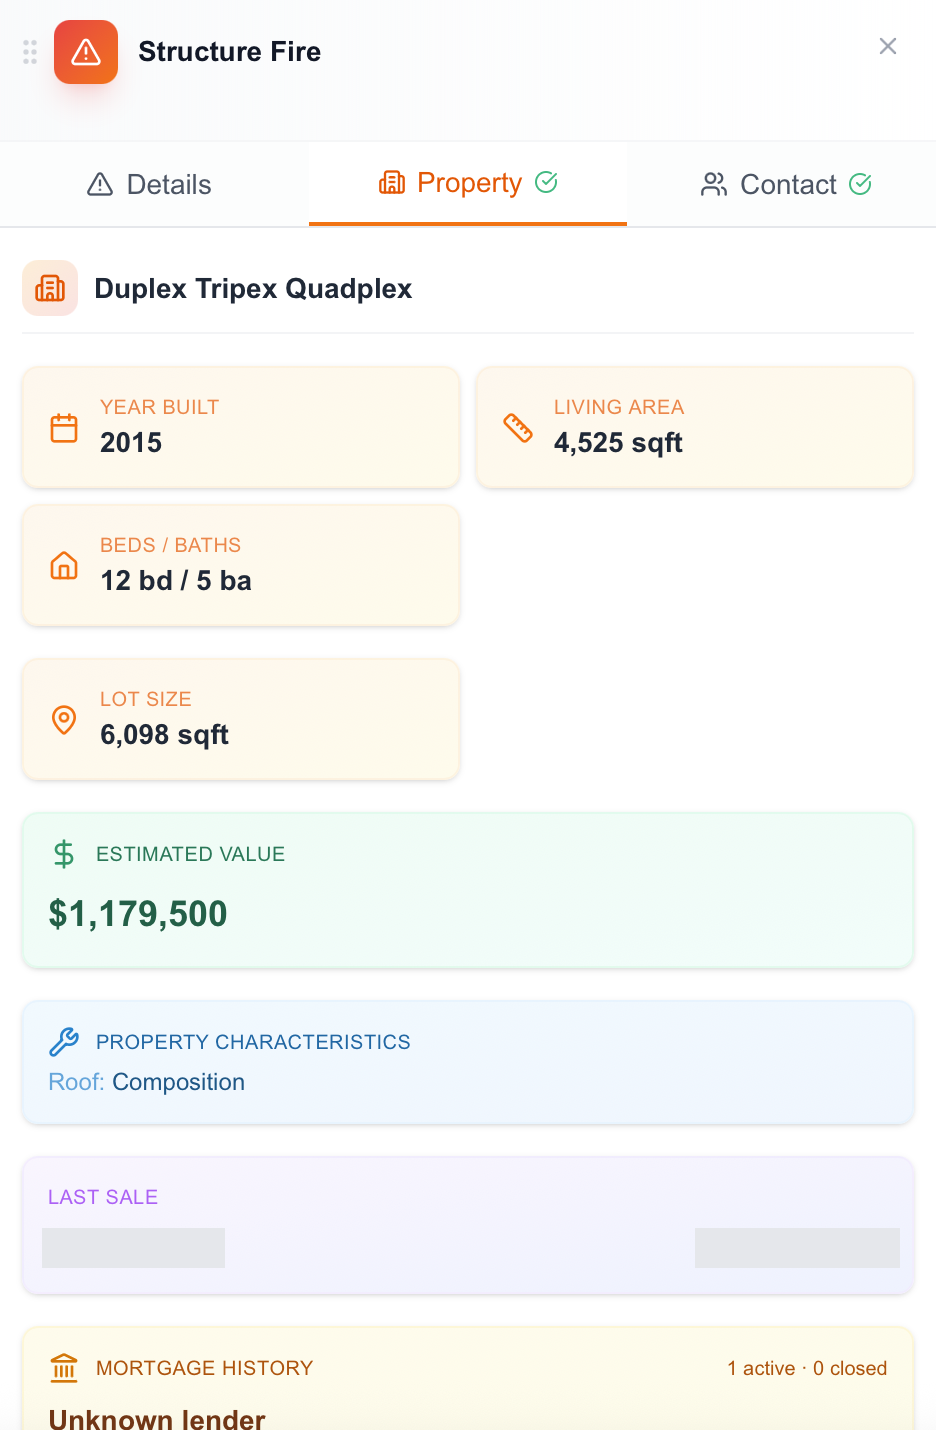This screenshot has width=936, height=1430.
Task: Click the map pin icon in Lot Size
Action: click(x=64, y=720)
